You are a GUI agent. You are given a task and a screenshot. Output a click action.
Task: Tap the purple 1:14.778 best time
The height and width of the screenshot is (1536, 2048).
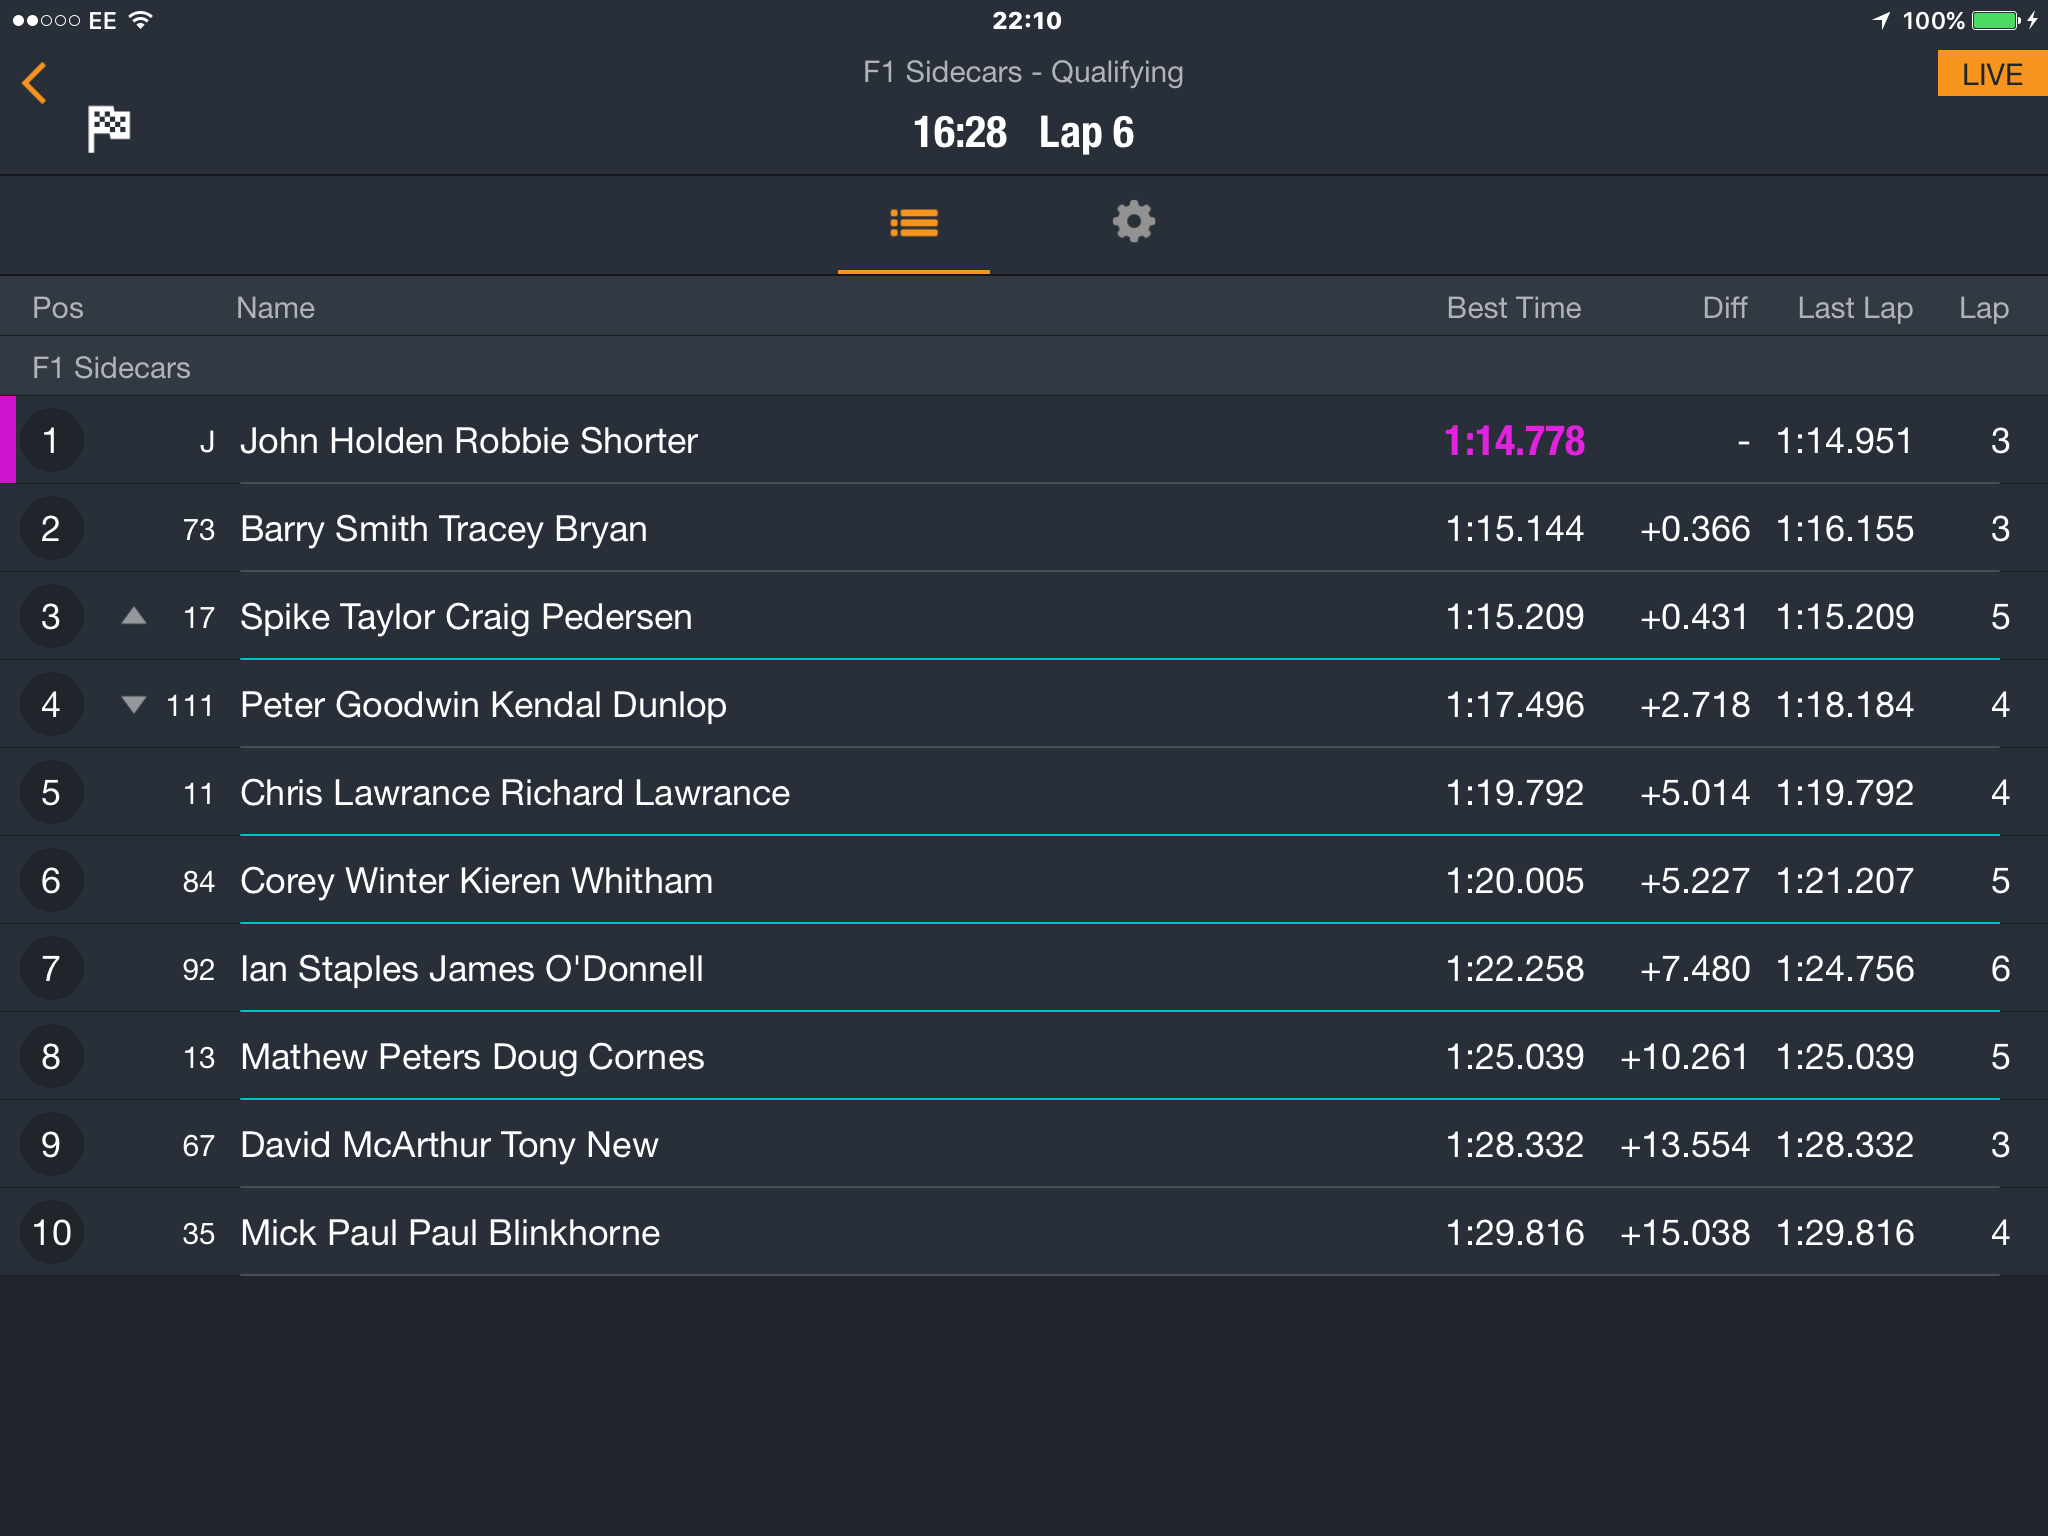[1514, 441]
